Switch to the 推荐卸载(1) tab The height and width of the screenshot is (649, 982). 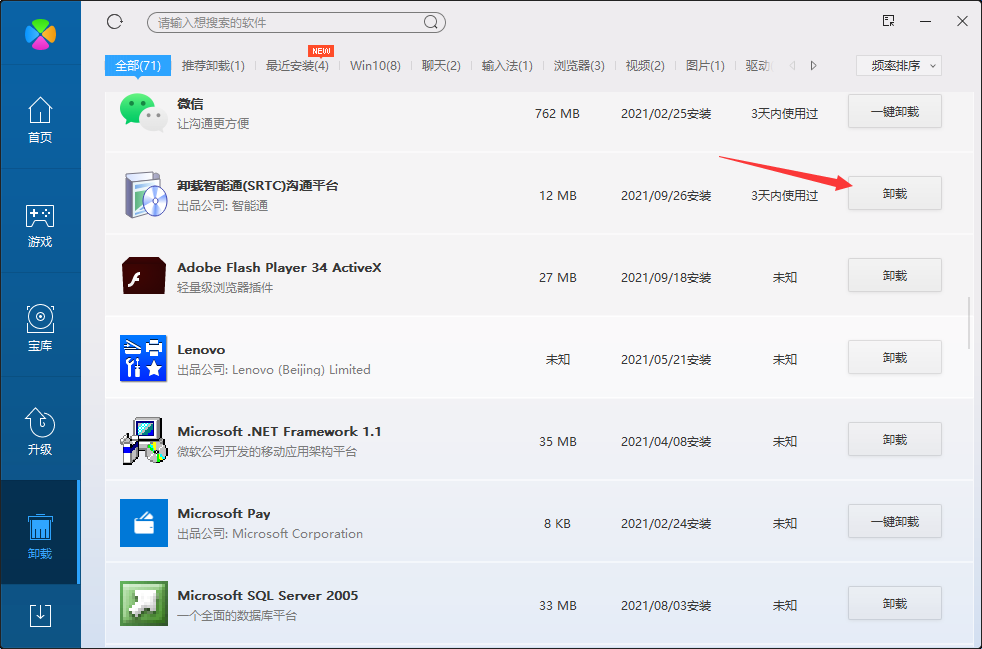click(x=213, y=65)
